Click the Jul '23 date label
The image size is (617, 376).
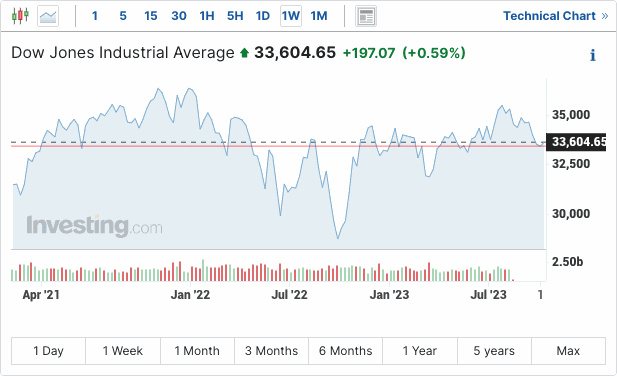pos(489,295)
